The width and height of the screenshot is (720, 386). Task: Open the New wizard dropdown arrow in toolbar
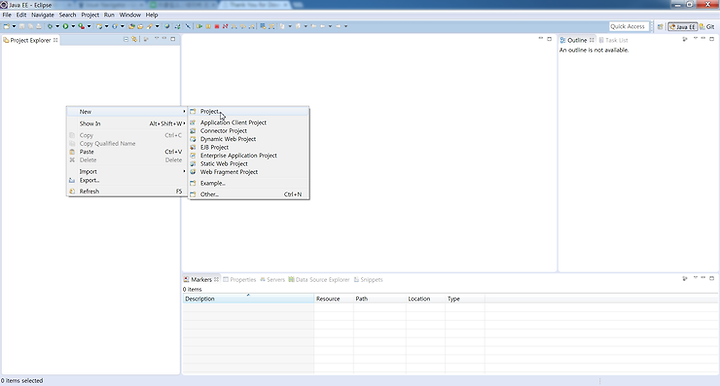(x=14, y=26)
